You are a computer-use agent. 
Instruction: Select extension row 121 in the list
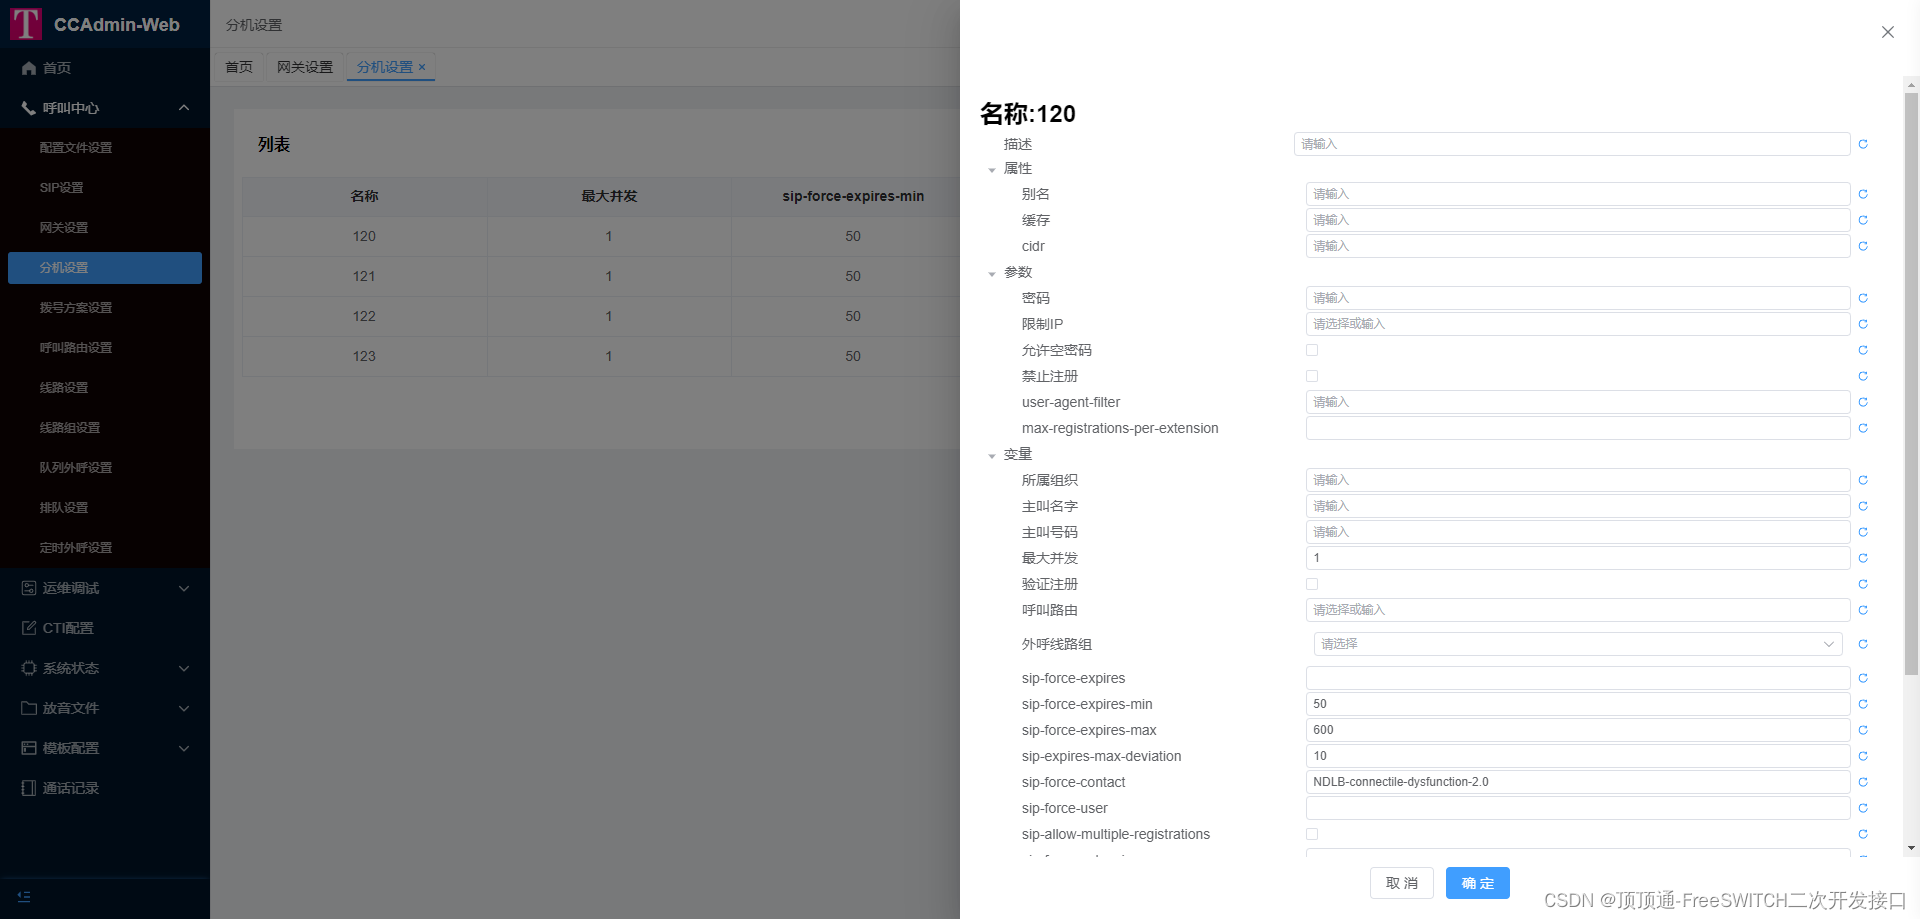click(601, 276)
